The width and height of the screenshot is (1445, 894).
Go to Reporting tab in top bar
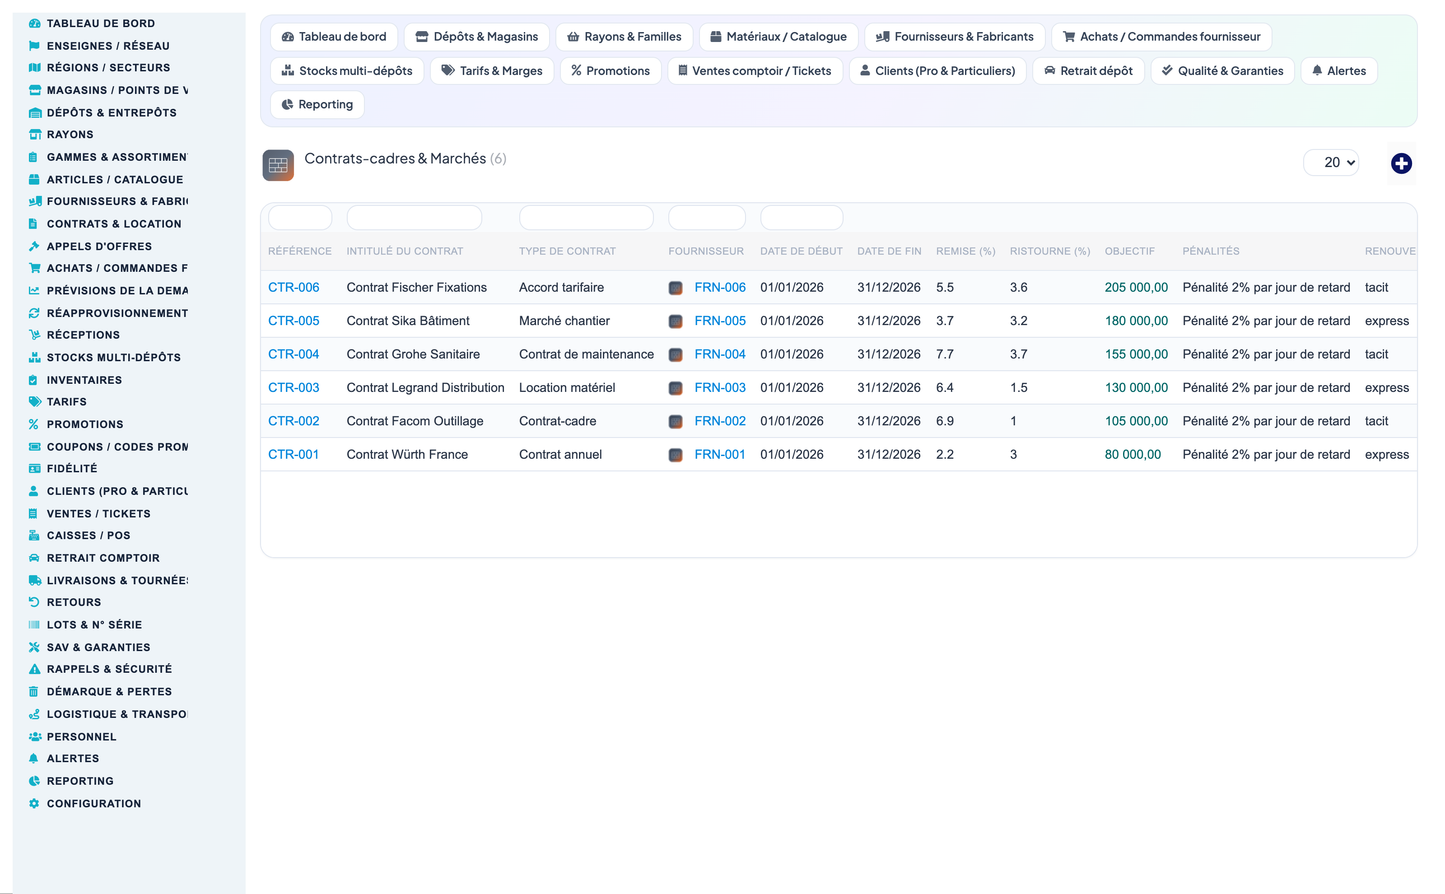(x=317, y=105)
